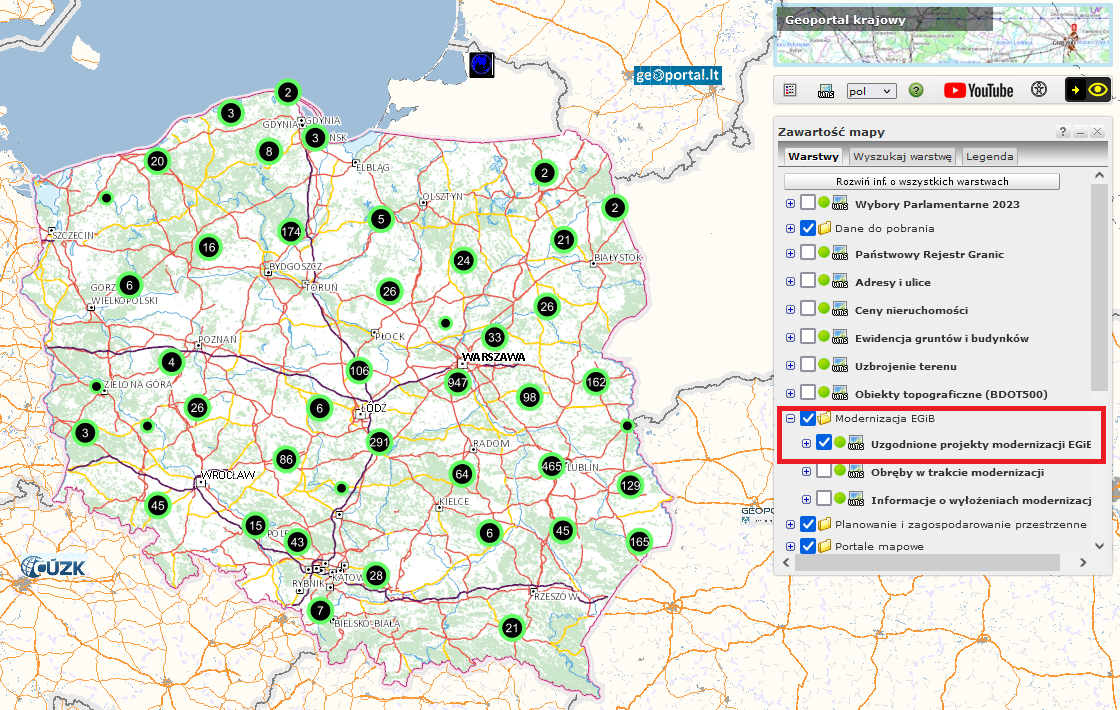
Task: Check the Obręby w trakcie modernizacji layer
Action: click(824, 471)
